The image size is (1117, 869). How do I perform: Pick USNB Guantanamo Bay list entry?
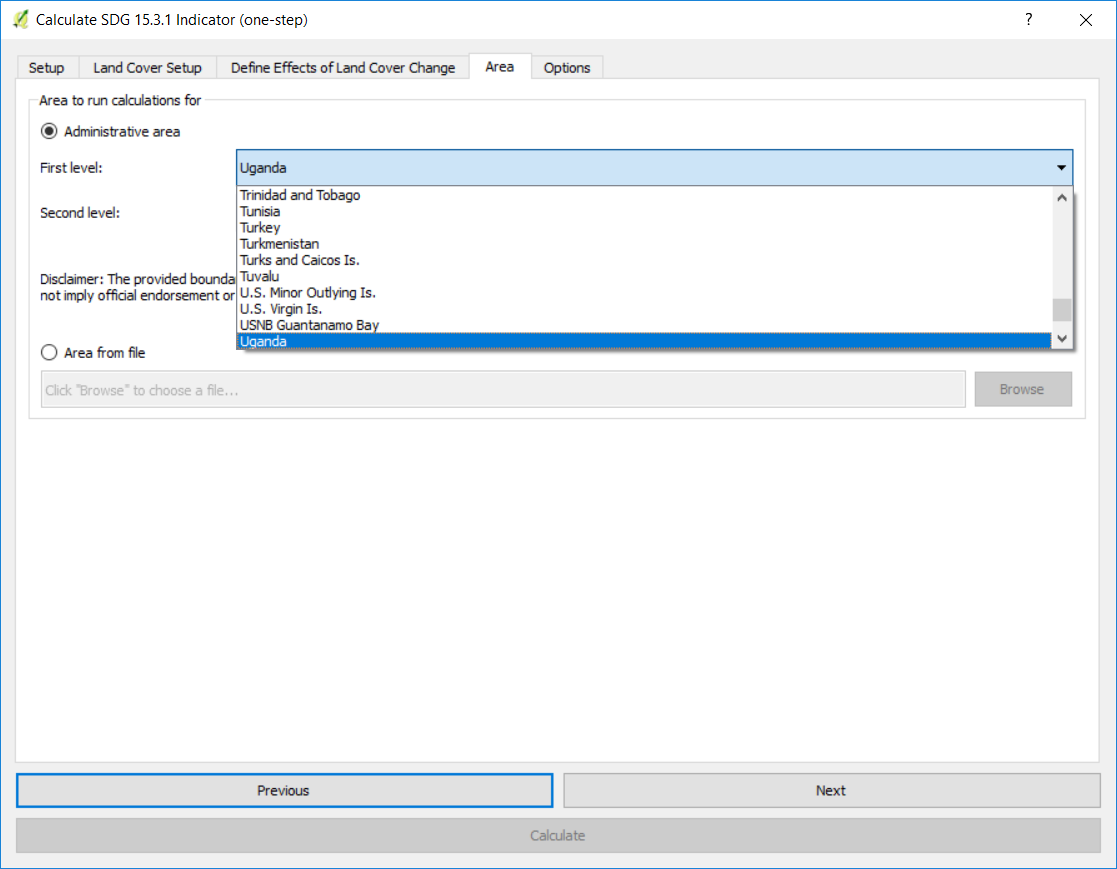tap(309, 325)
